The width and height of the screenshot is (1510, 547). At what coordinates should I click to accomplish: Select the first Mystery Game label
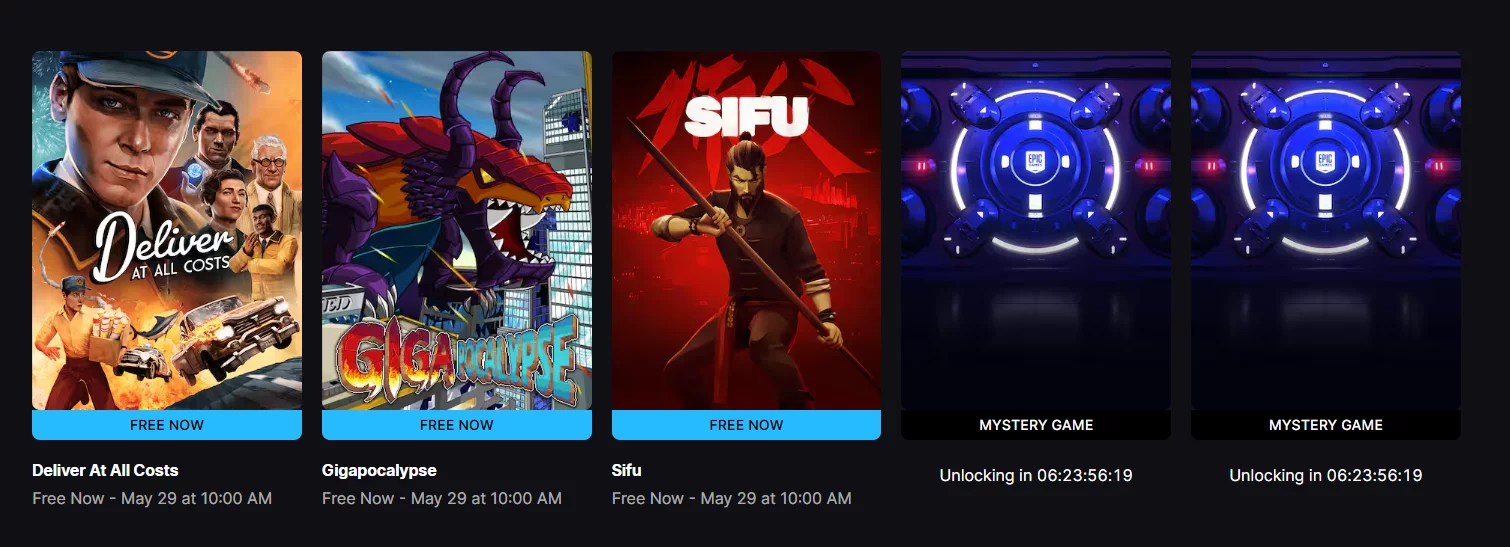point(1036,425)
